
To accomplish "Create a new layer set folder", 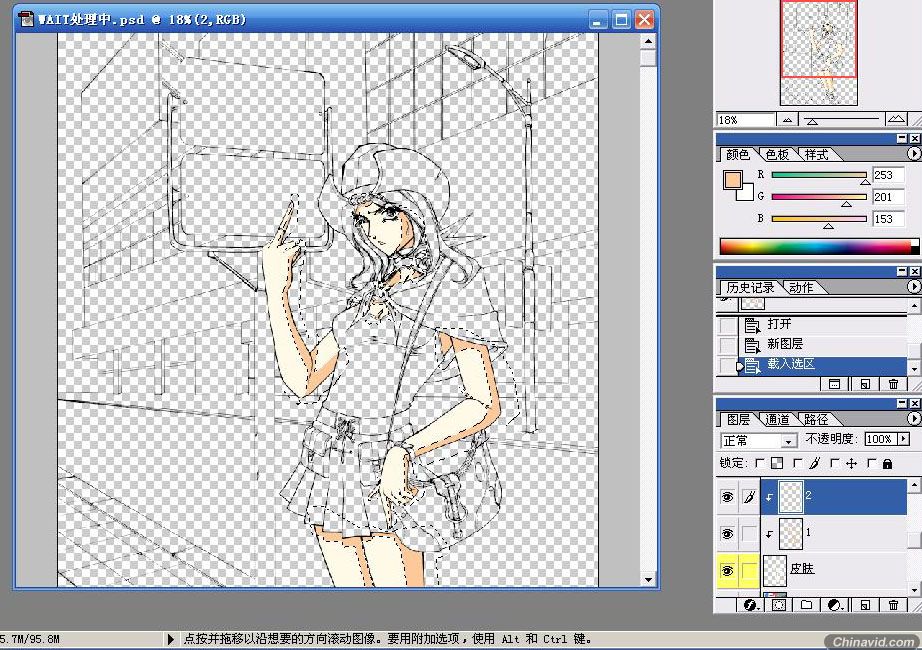I will point(806,605).
